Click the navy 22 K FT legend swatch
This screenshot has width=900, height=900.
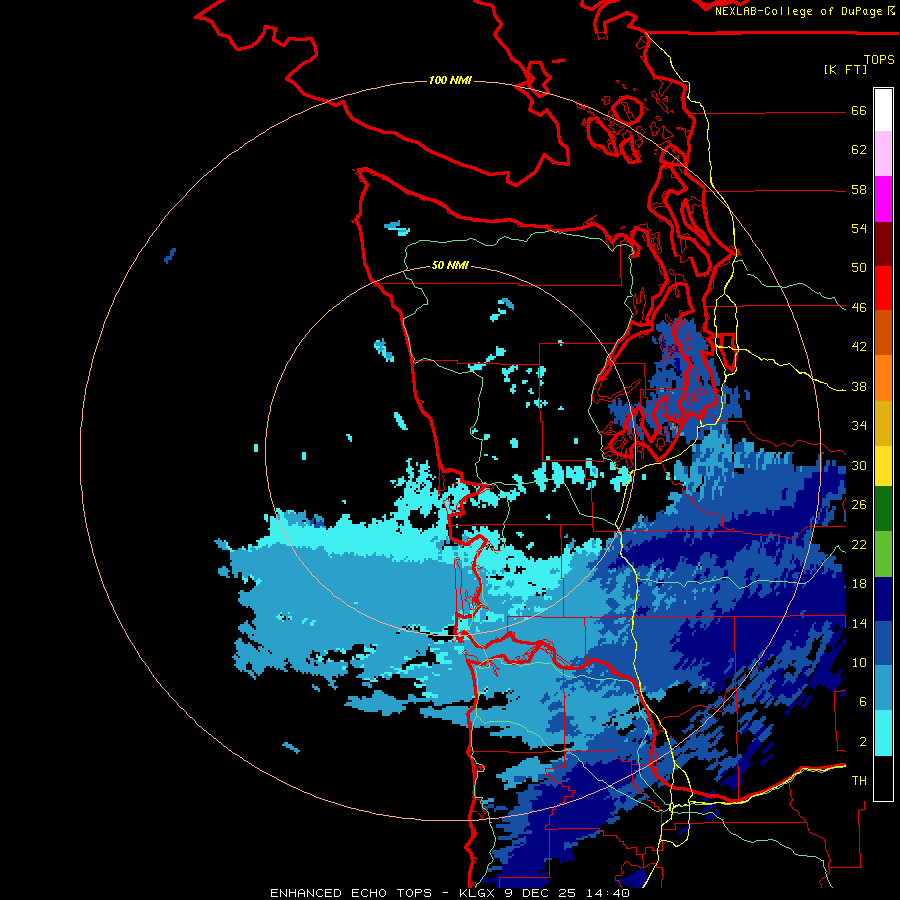(883, 599)
